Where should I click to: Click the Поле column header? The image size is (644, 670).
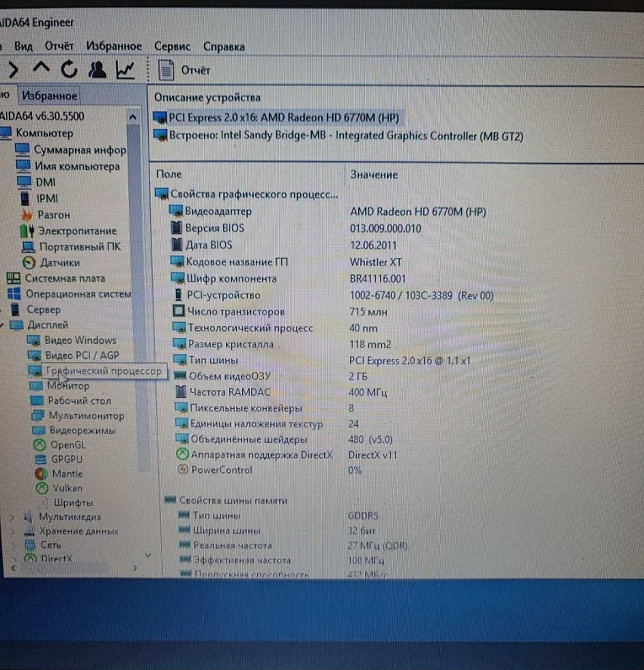pos(169,174)
